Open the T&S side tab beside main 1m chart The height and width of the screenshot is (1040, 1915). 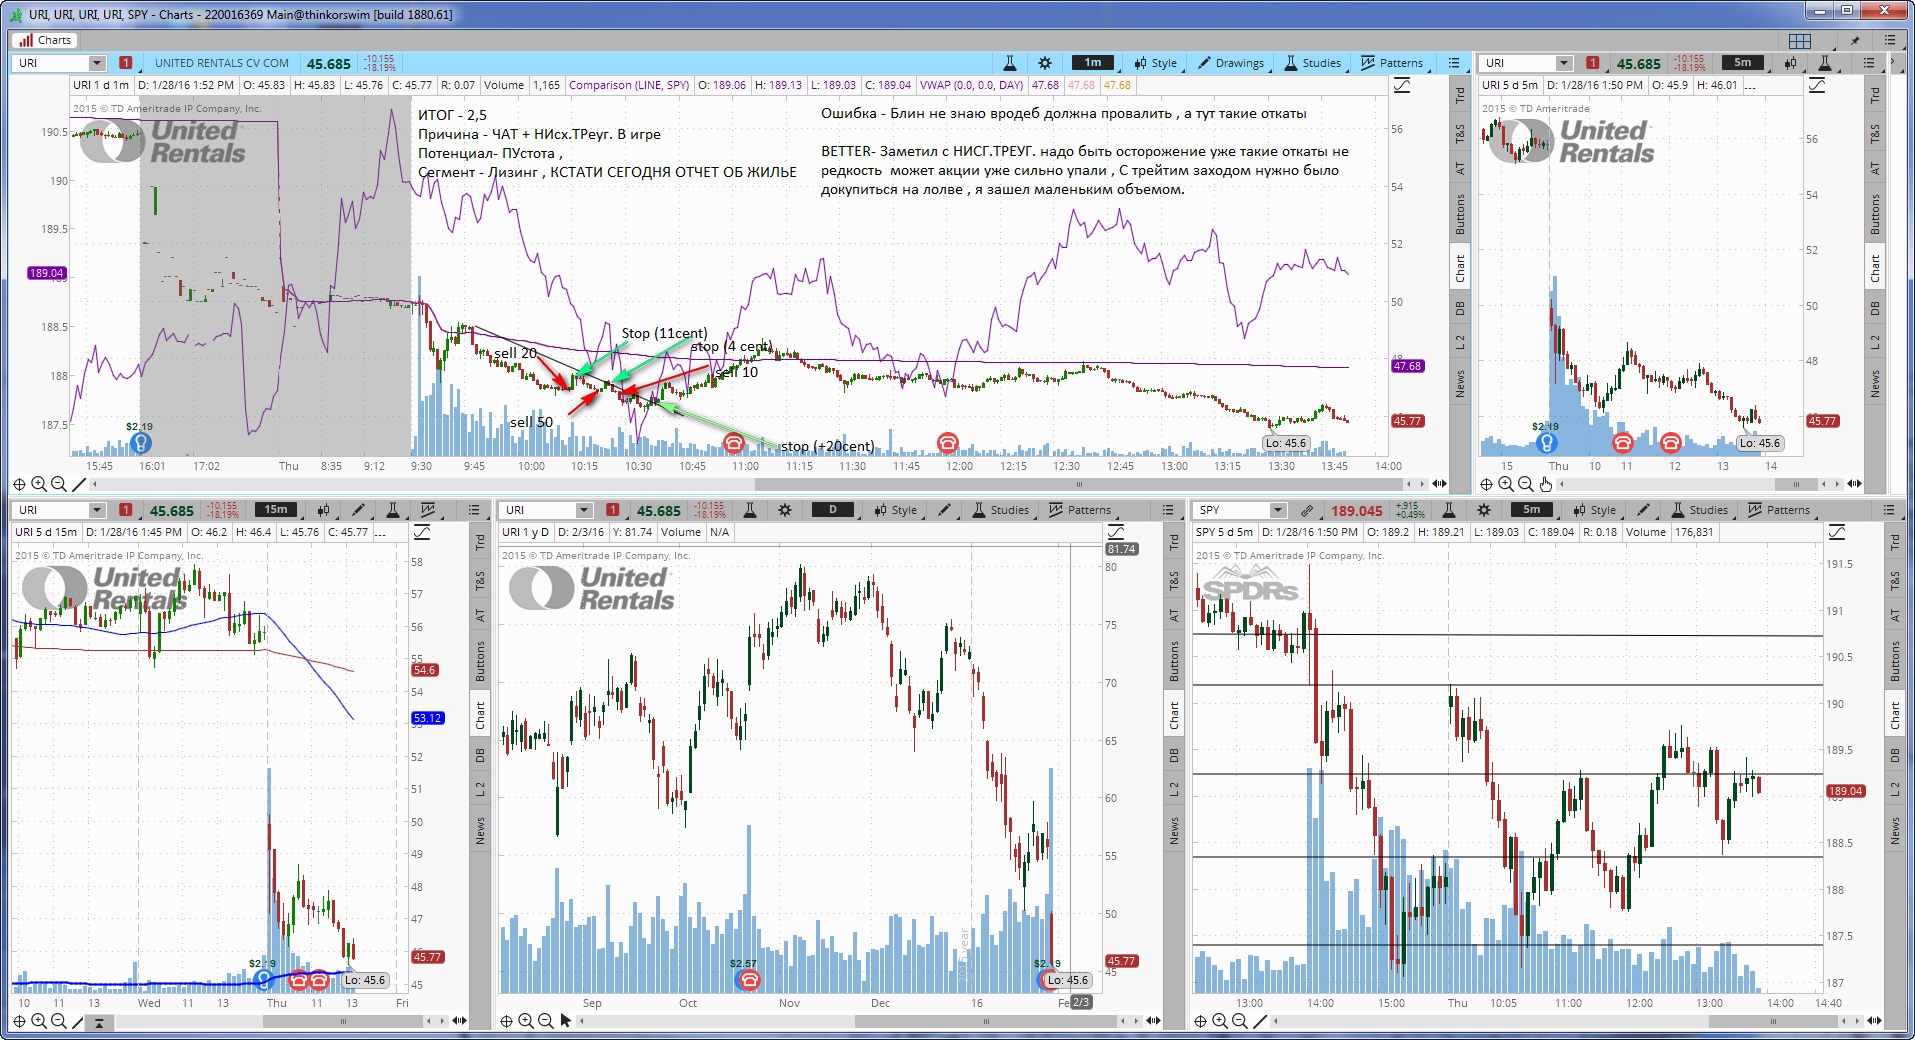click(1460, 131)
